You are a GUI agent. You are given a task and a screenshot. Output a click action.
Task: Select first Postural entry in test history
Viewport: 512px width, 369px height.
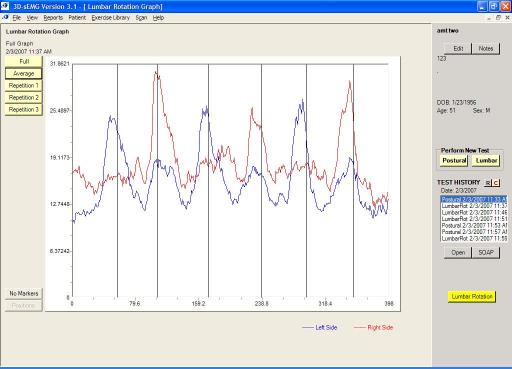(x=474, y=199)
